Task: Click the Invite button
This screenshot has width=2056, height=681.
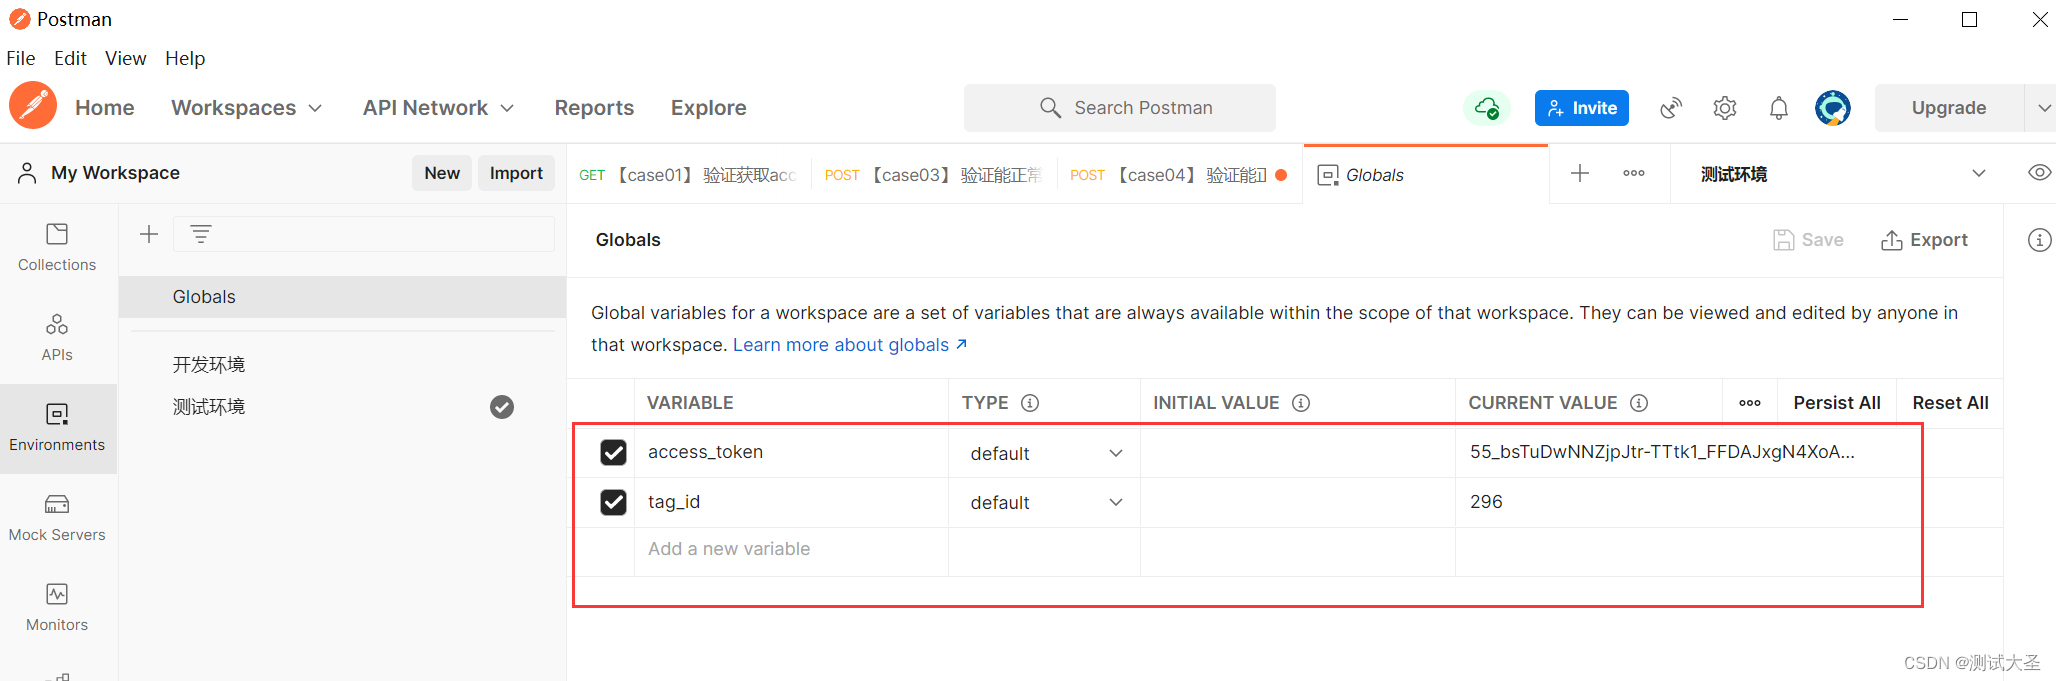Action: [x=1581, y=108]
